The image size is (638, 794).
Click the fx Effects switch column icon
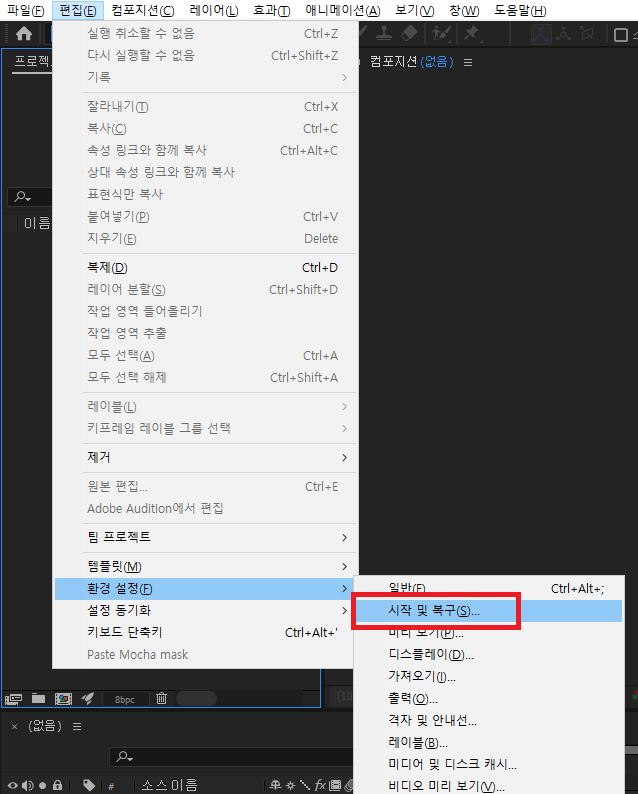click(320, 785)
